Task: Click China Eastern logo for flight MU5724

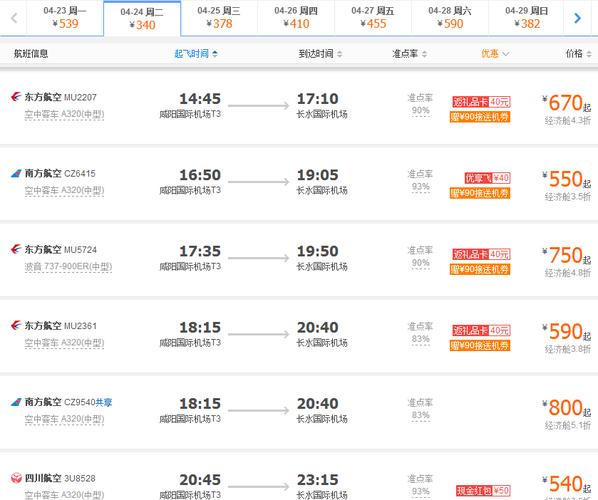Action: tap(16, 249)
